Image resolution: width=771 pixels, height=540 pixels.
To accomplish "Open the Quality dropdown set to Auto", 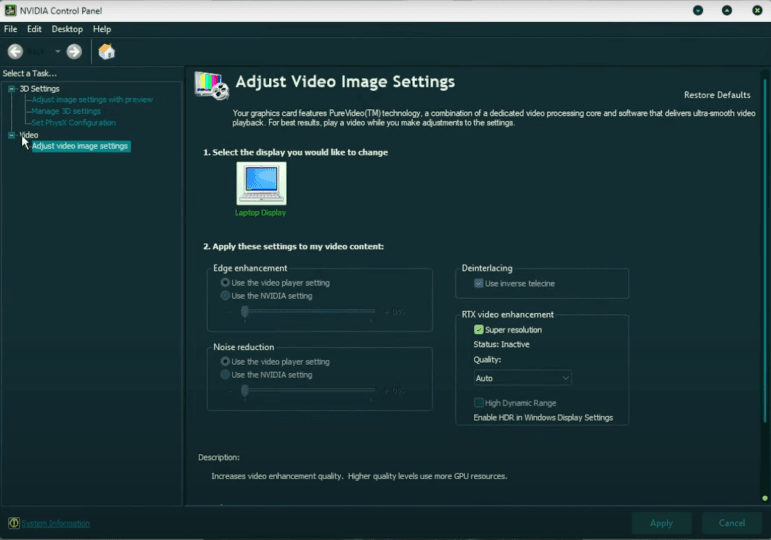I will [522, 378].
